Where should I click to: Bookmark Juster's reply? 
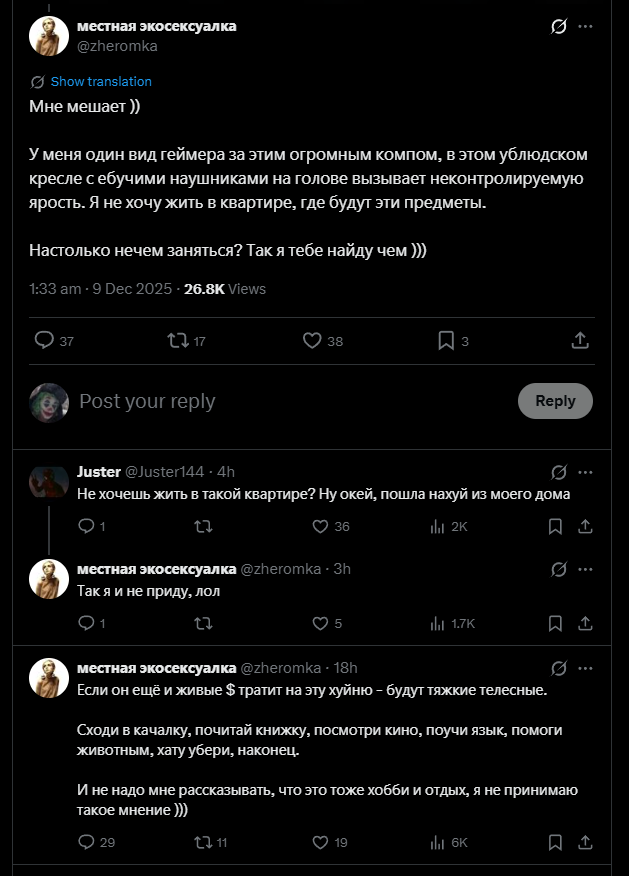(555, 526)
